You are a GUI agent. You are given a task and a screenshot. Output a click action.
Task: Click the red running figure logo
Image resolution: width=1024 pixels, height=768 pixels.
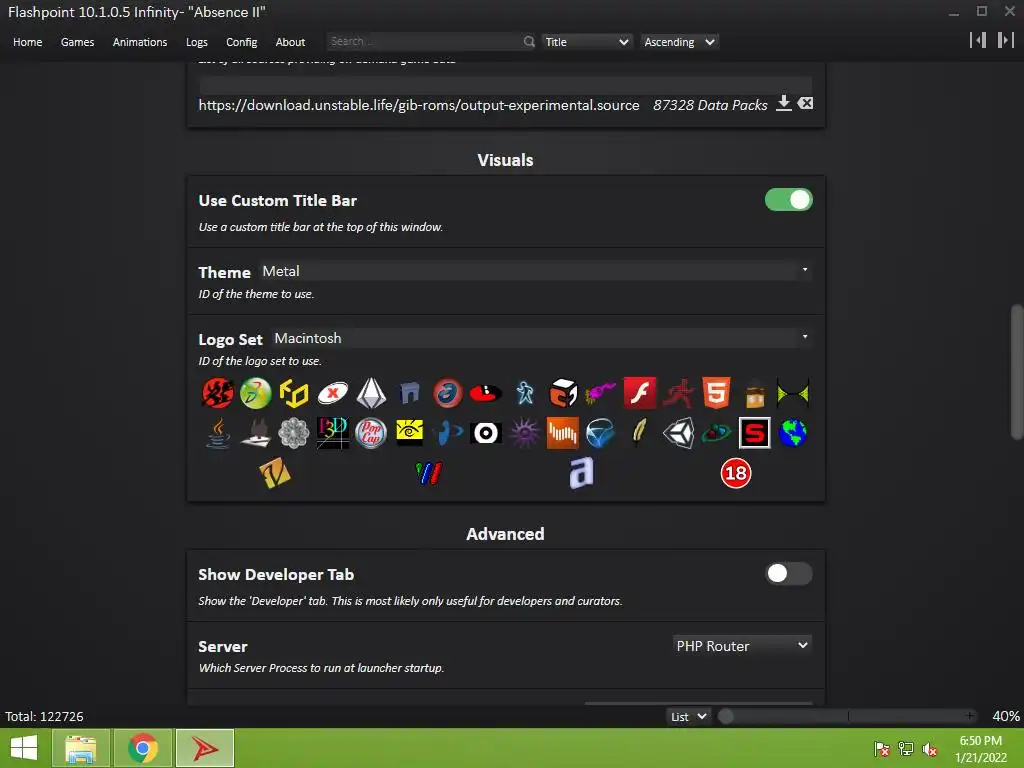[x=678, y=393]
